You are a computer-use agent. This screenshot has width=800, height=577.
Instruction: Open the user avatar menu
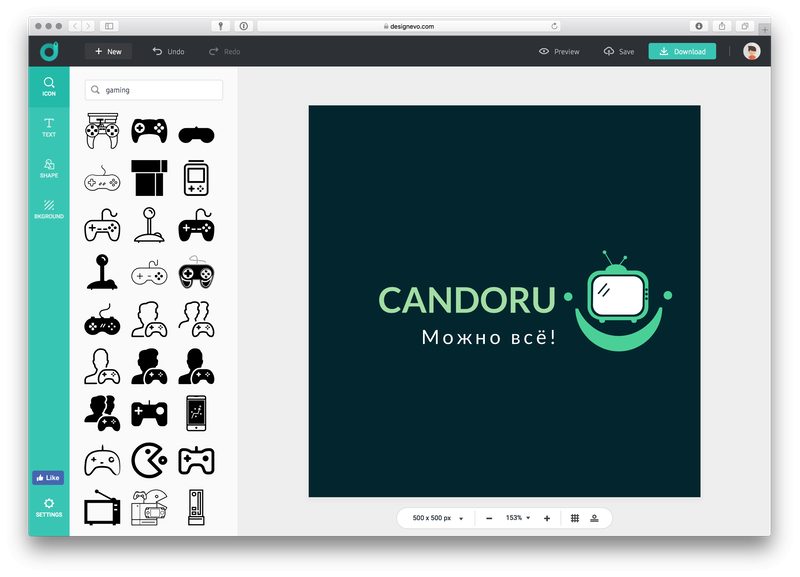tap(752, 51)
